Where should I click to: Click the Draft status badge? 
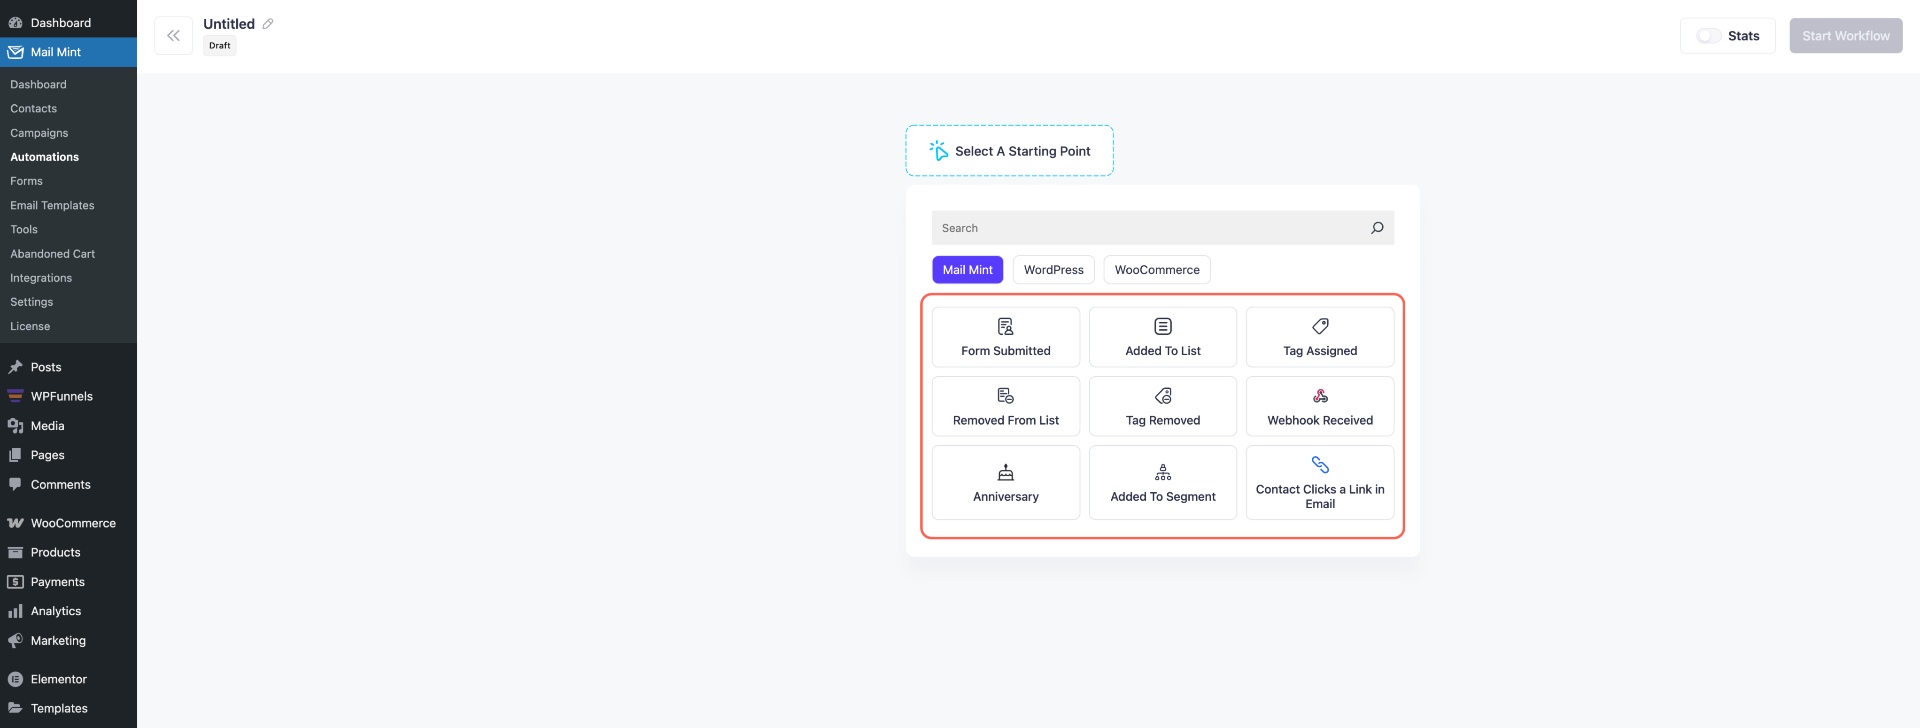(220, 46)
